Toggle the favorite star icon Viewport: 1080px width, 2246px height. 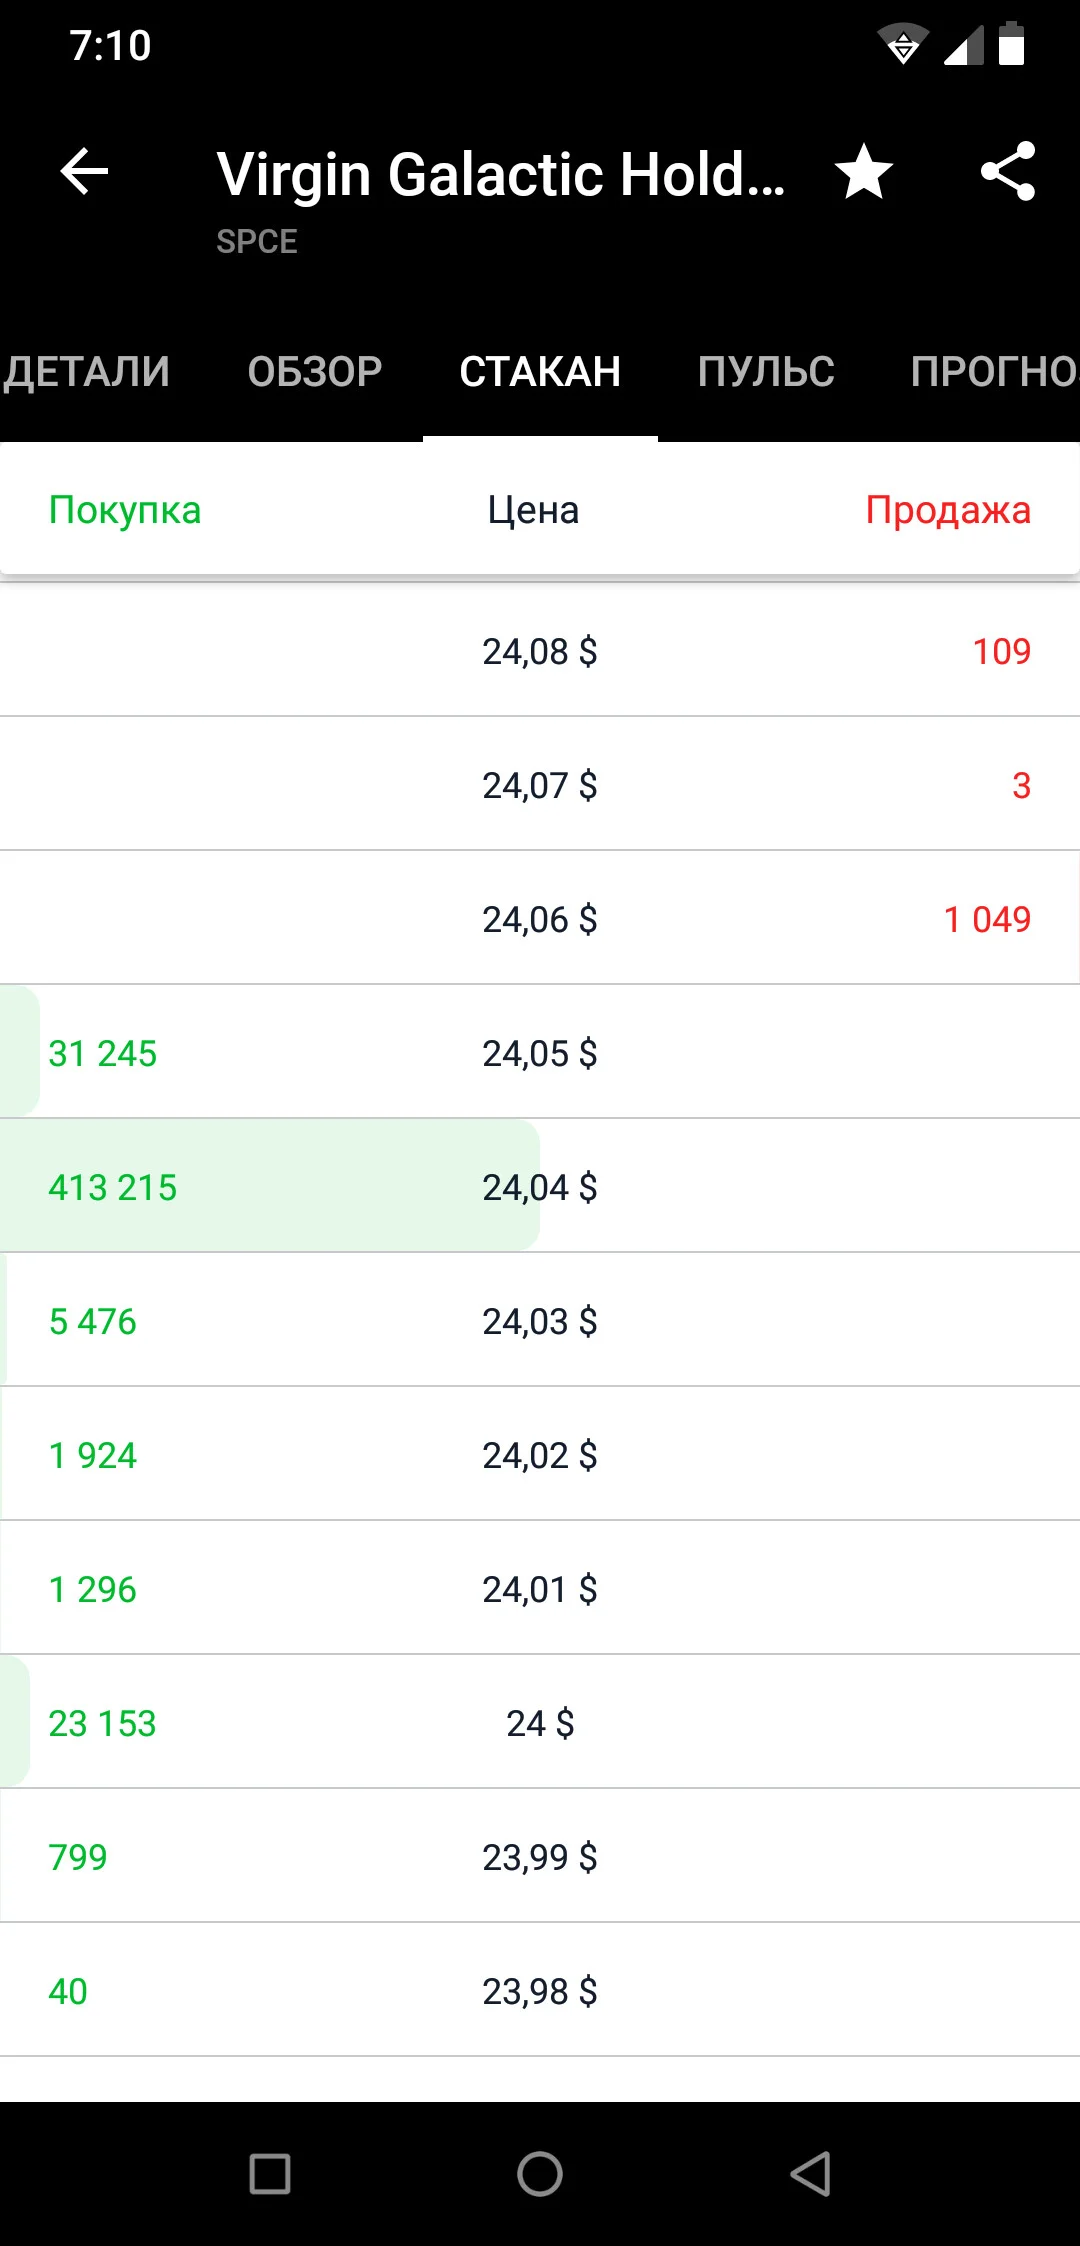click(x=864, y=172)
